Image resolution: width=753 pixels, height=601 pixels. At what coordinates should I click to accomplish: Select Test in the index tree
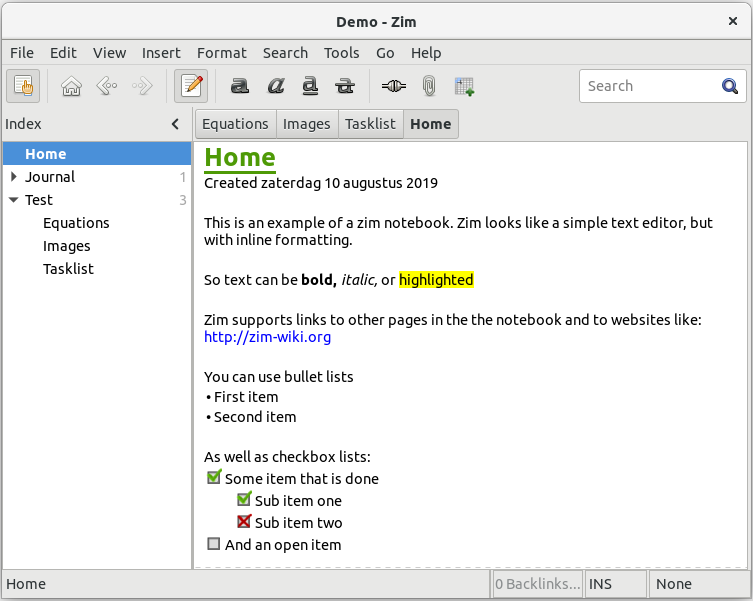point(97,200)
